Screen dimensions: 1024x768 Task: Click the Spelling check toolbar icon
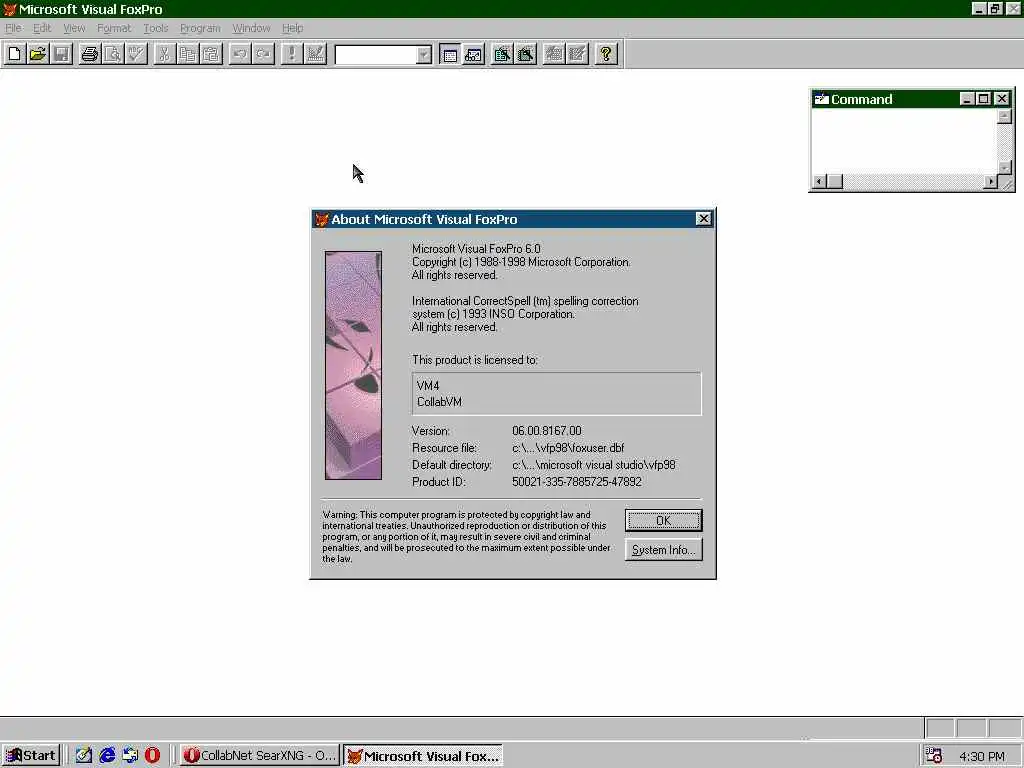pos(136,54)
